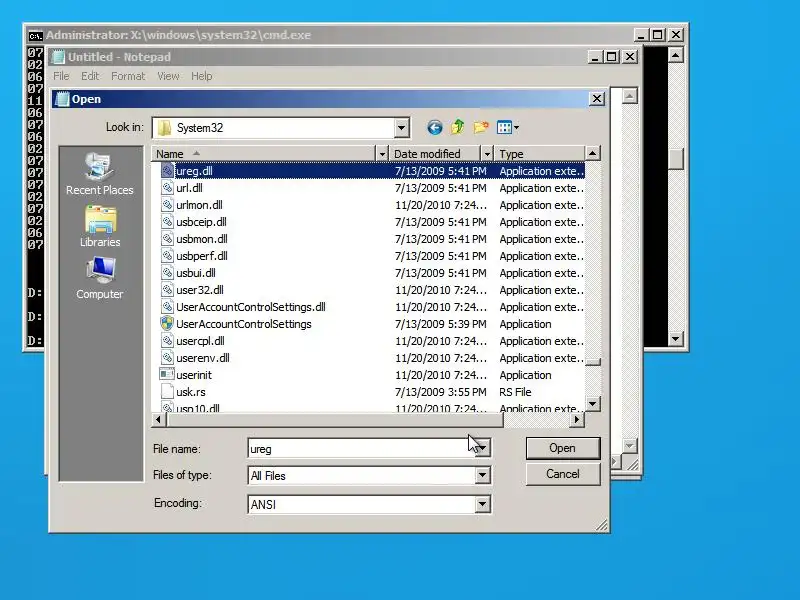Screen dimensions: 800x600
Task: Select the userenv.dll file icon
Action: point(167,358)
